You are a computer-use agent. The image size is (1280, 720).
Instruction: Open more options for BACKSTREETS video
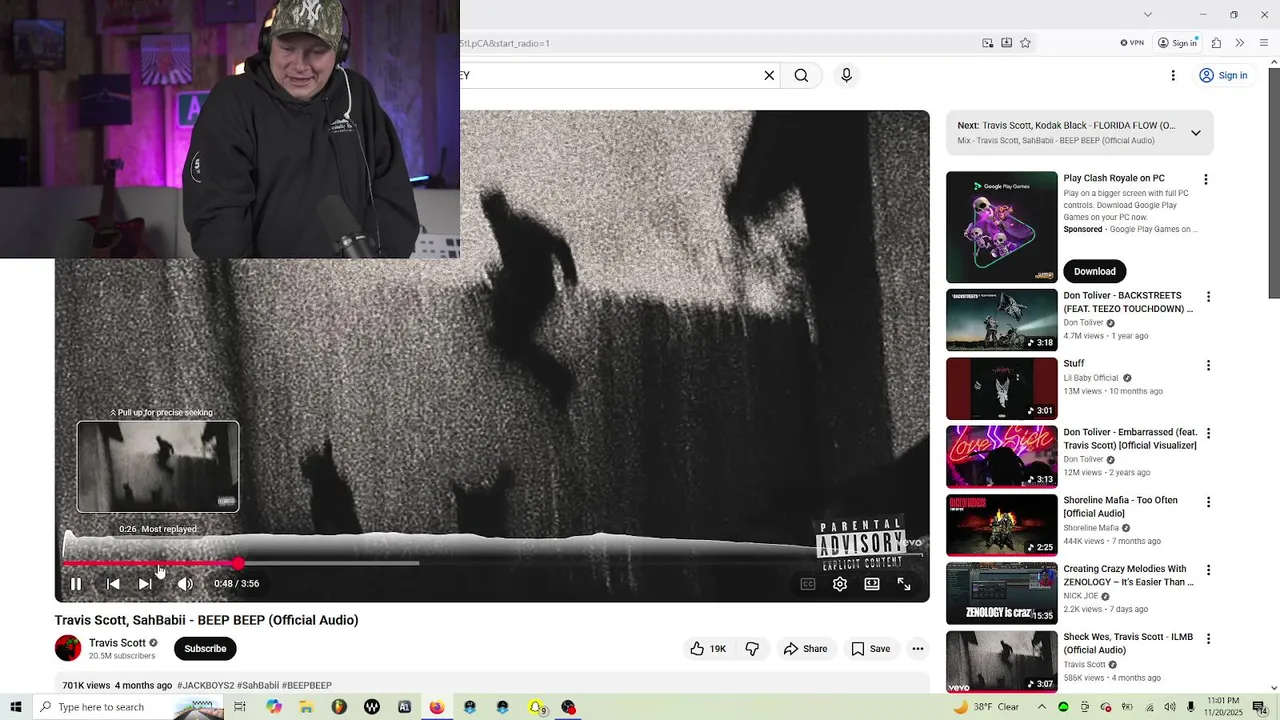point(1208,297)
